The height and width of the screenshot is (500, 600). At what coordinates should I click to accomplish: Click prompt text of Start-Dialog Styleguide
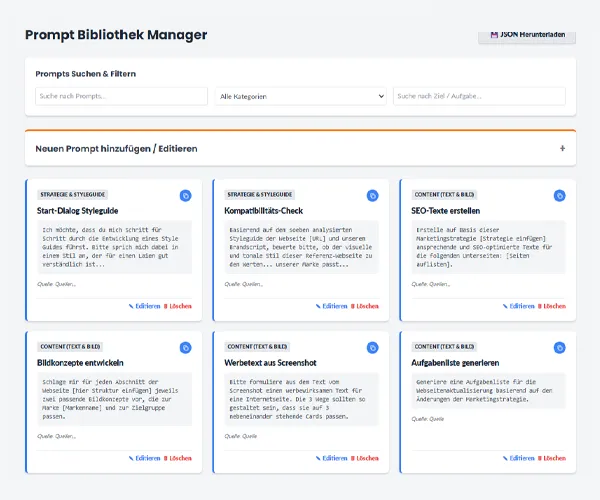[114, 247]
